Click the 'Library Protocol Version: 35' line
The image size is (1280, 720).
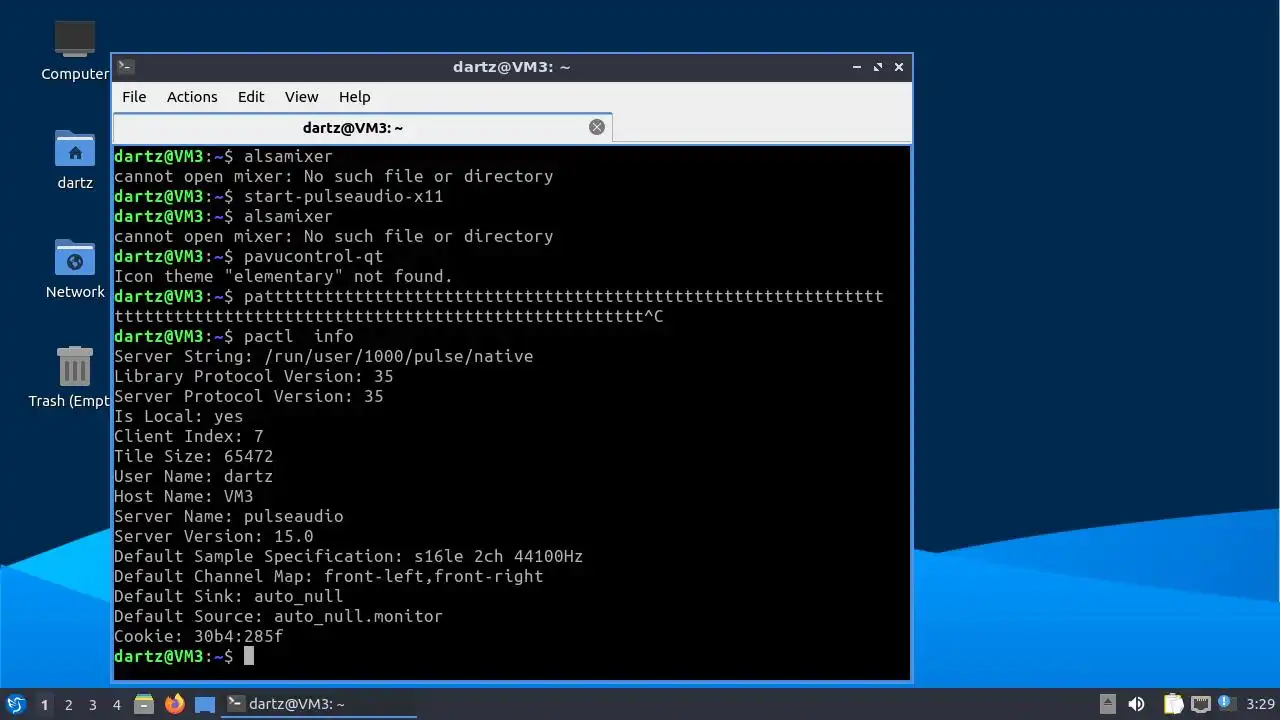point(254,376)
